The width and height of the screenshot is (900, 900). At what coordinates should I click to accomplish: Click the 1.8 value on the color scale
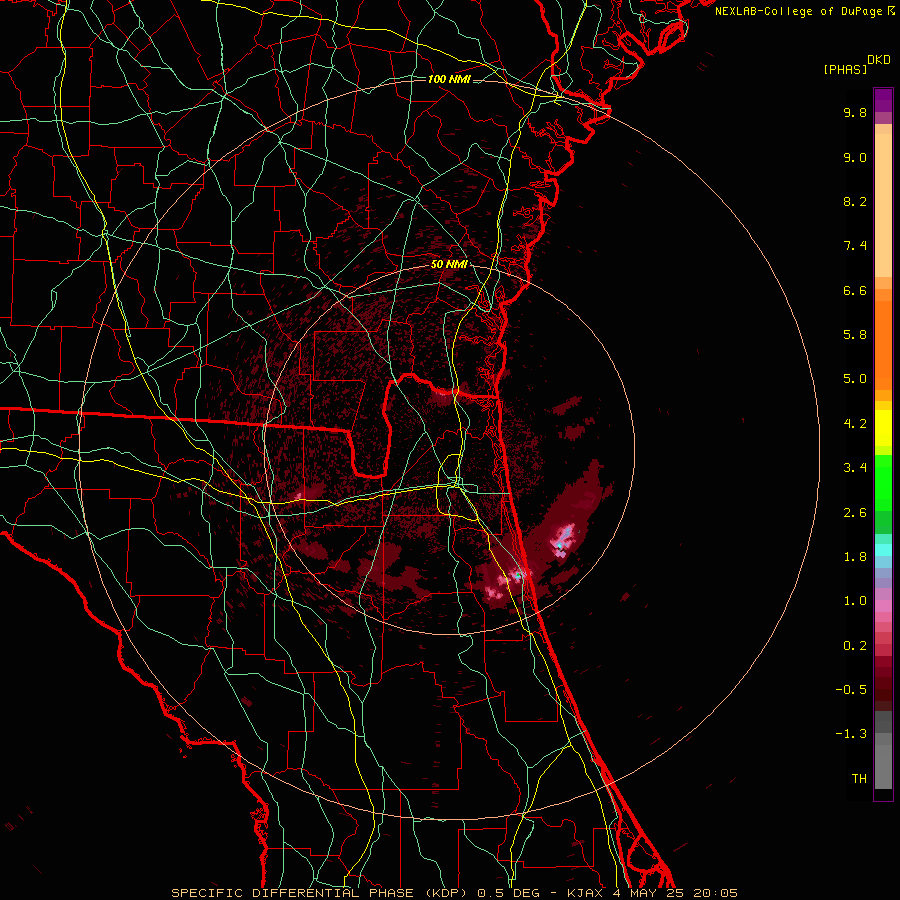pos(855,557)
